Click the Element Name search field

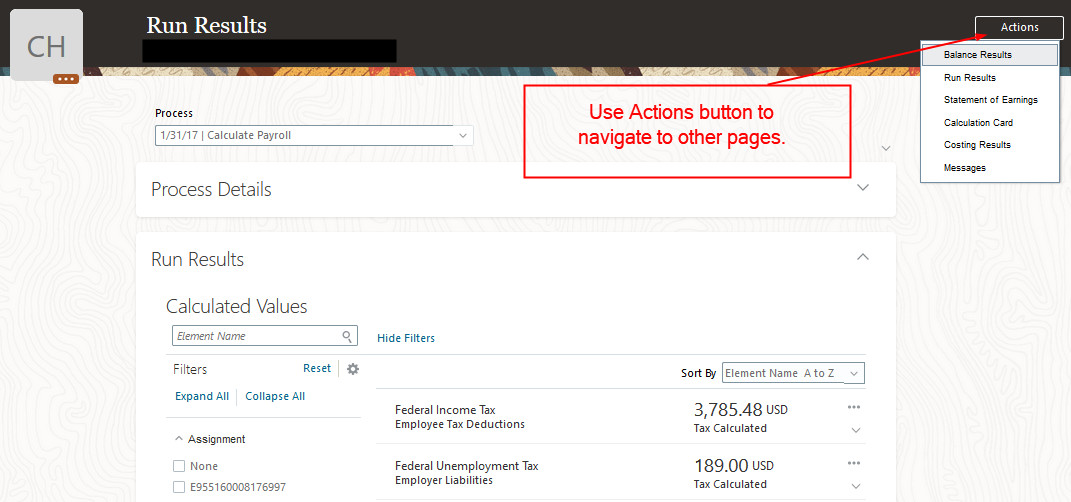256,337
